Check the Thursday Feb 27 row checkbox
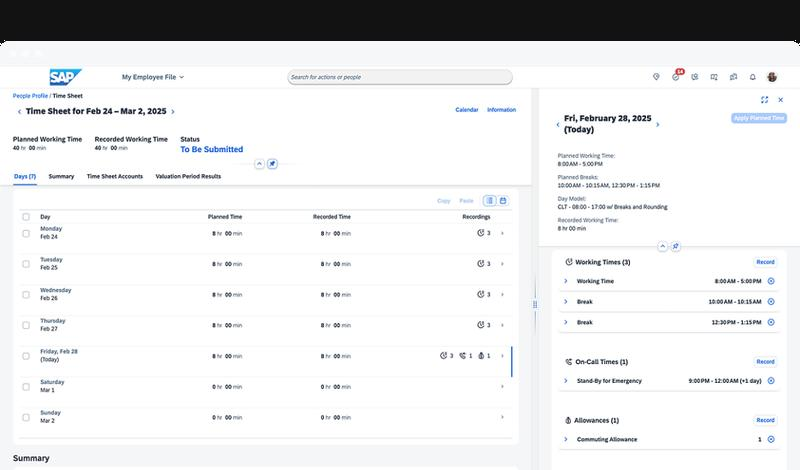 (26, 325)
